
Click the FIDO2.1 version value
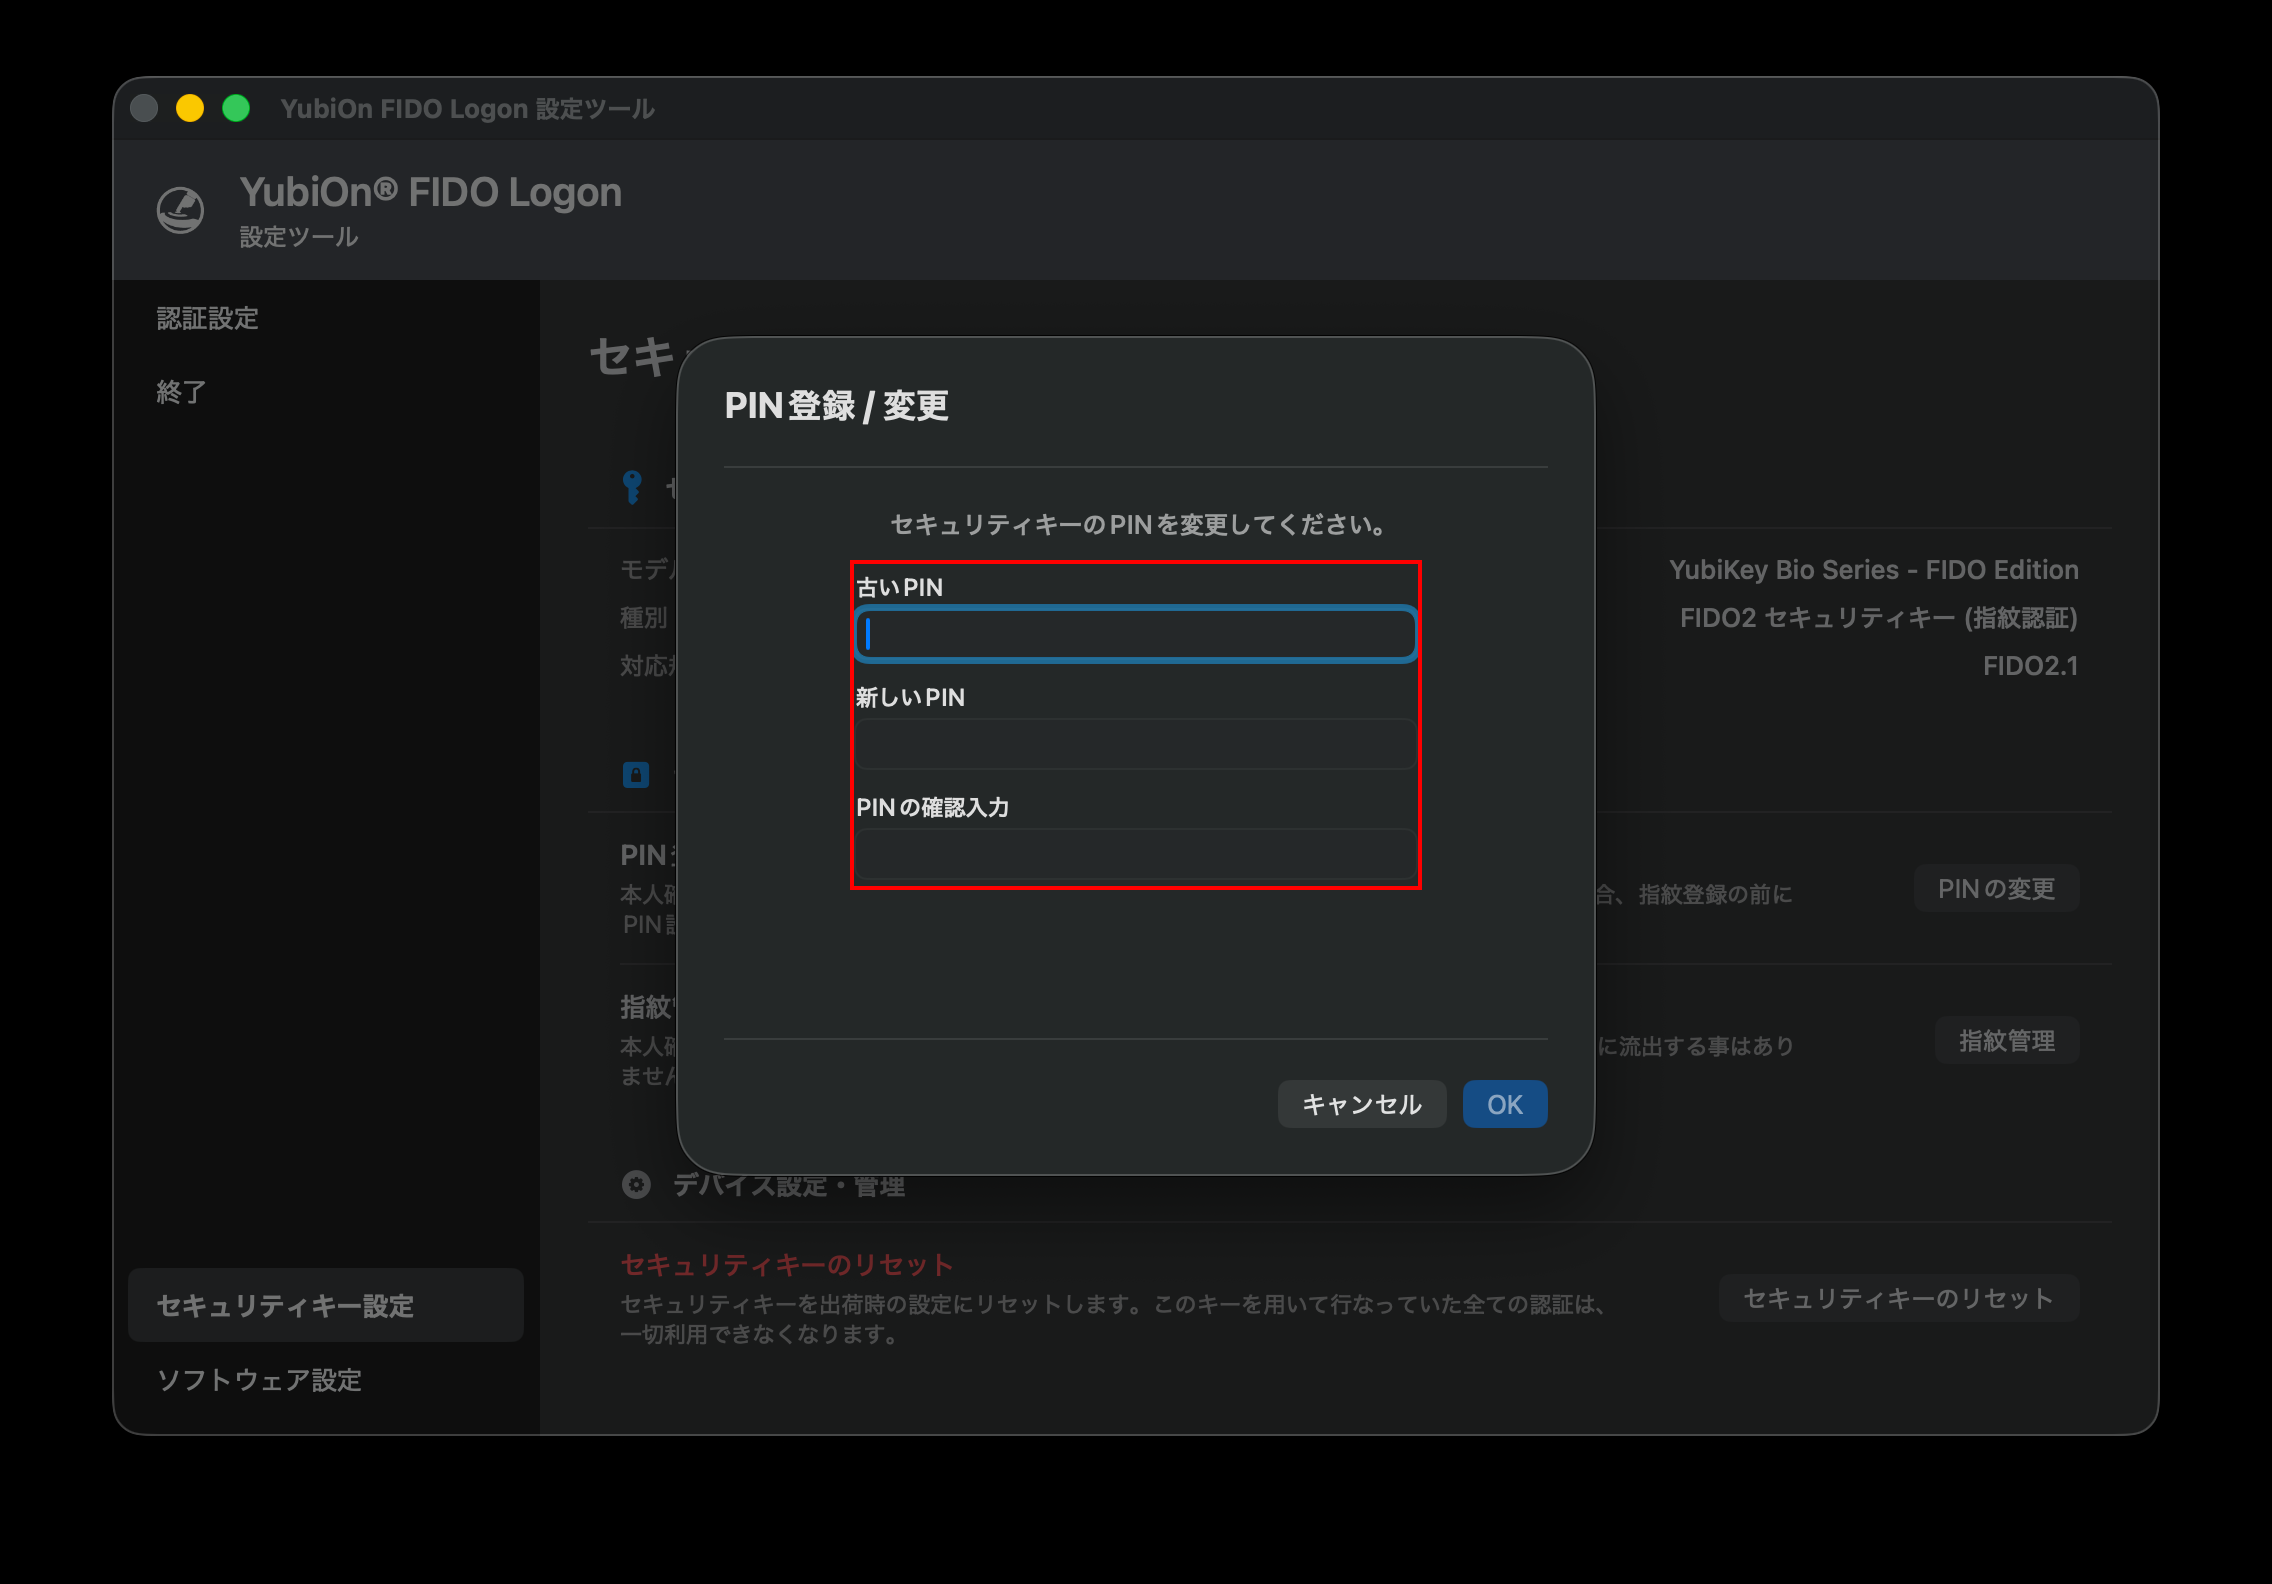pyautogui.click(x=2031, y=666)
